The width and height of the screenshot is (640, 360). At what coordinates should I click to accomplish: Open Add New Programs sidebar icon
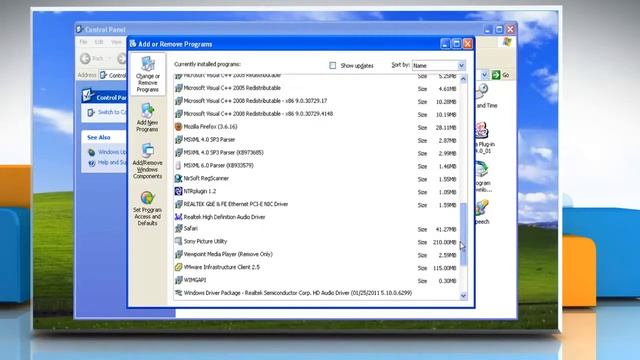[147, 111]
